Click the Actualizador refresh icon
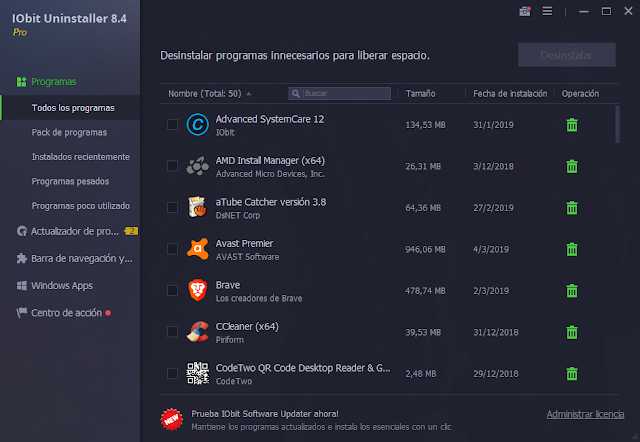 22,231
